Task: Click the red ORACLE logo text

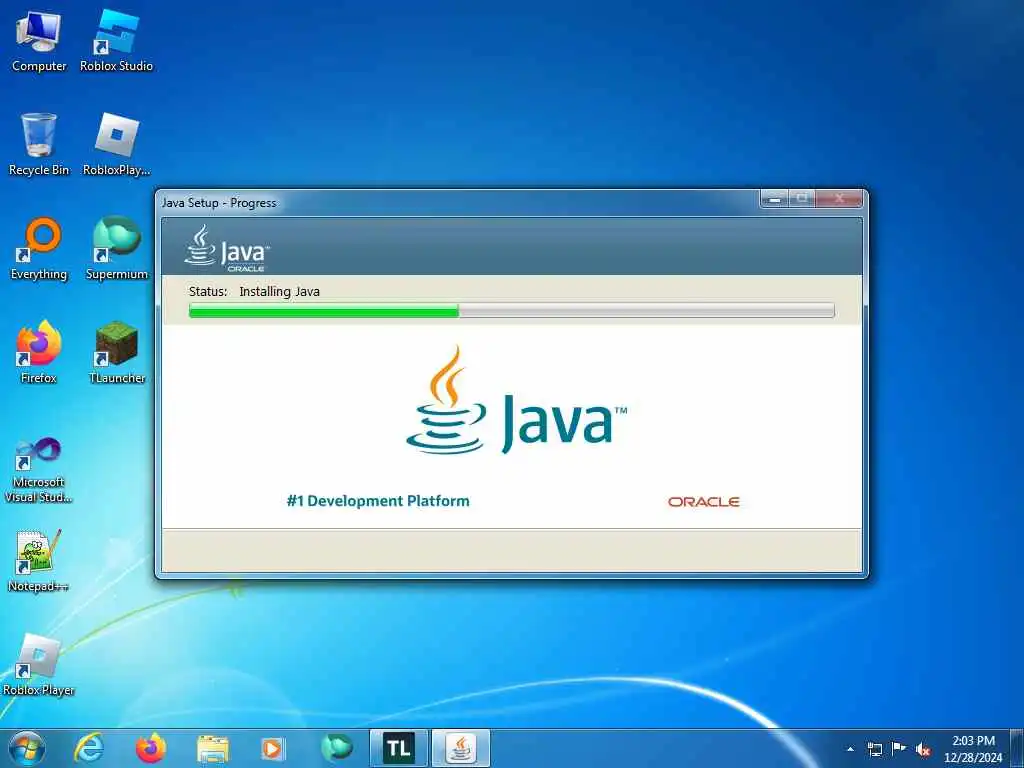Action: click(x=703, y=502)
